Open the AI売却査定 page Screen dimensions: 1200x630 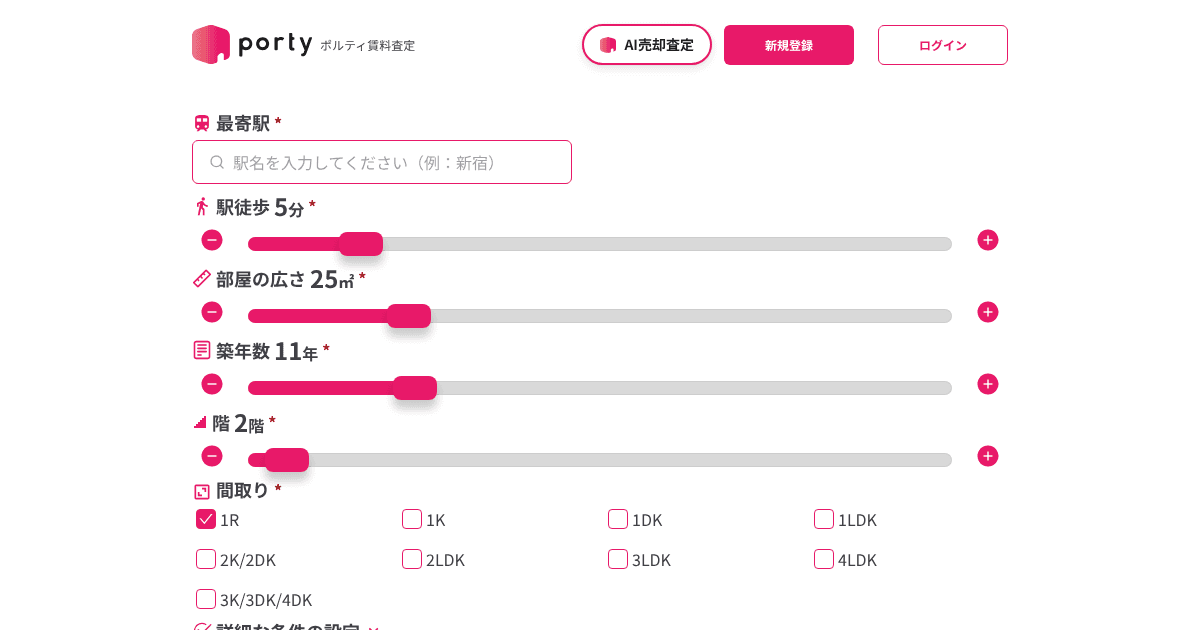pos(647,45)
